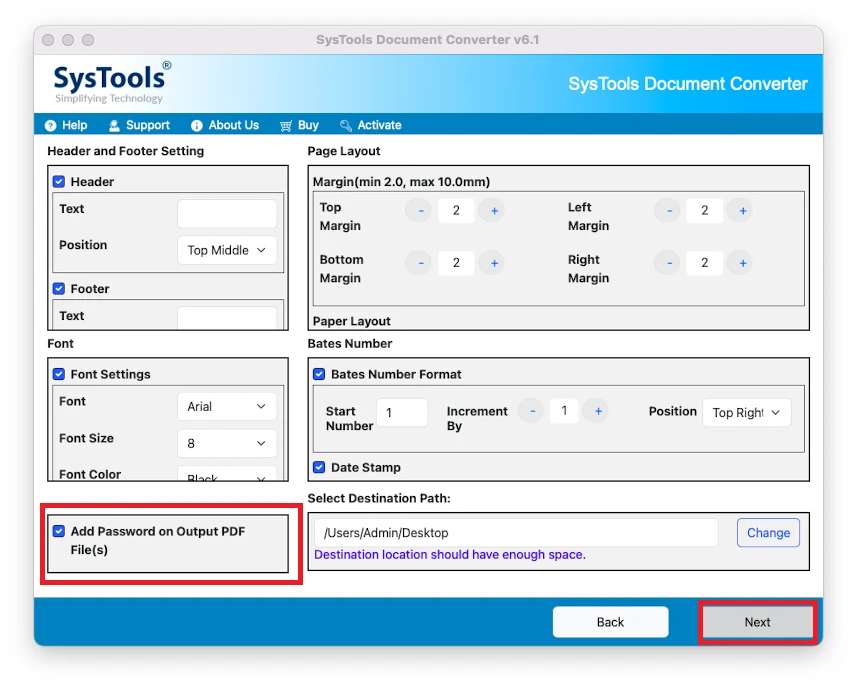Viewport: 857px width, 688px height.
Task: Click the Support person icon
Action: tap(114, 126)
